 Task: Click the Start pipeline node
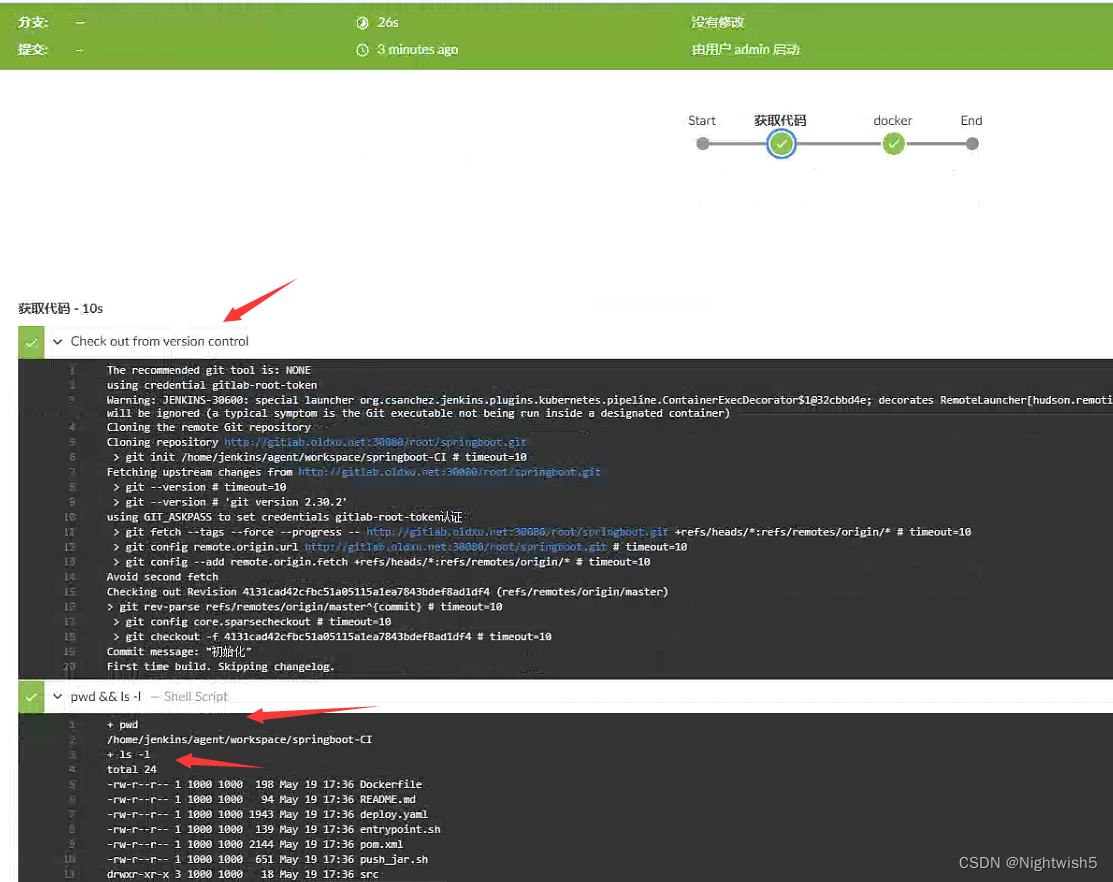pos(703,144)
